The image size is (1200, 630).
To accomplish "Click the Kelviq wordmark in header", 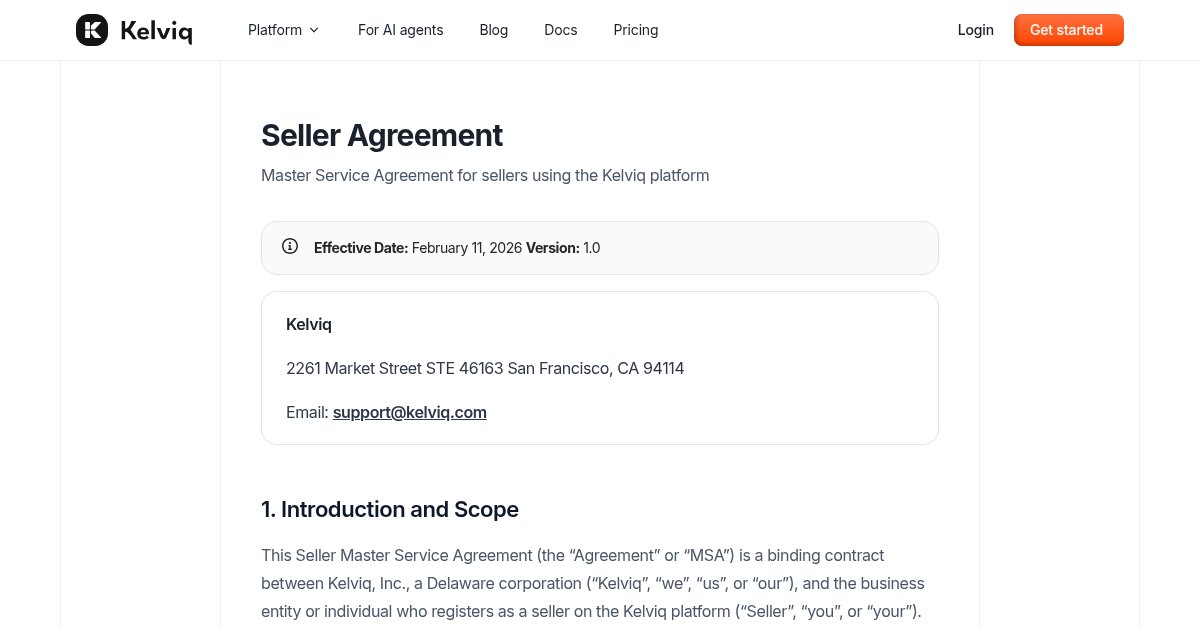I will coord(156,31).
